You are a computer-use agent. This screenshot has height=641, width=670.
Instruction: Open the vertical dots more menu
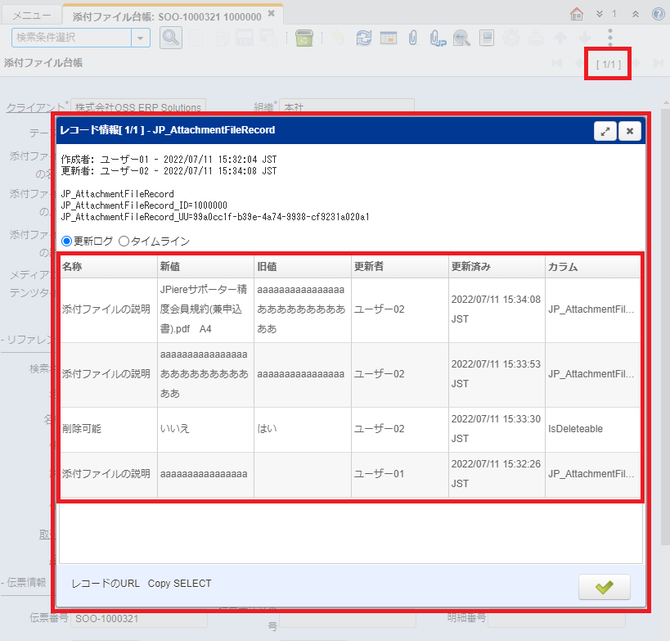click(x=610, y=38)
